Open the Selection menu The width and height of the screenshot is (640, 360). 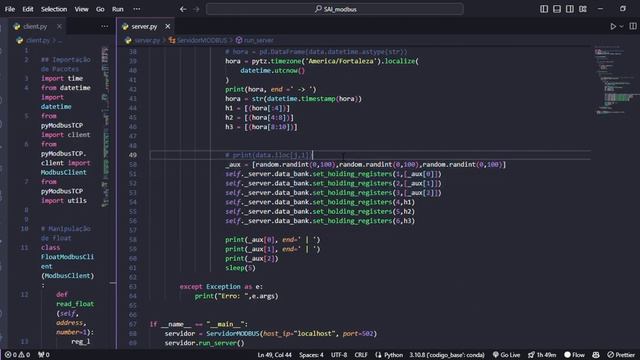54,9
